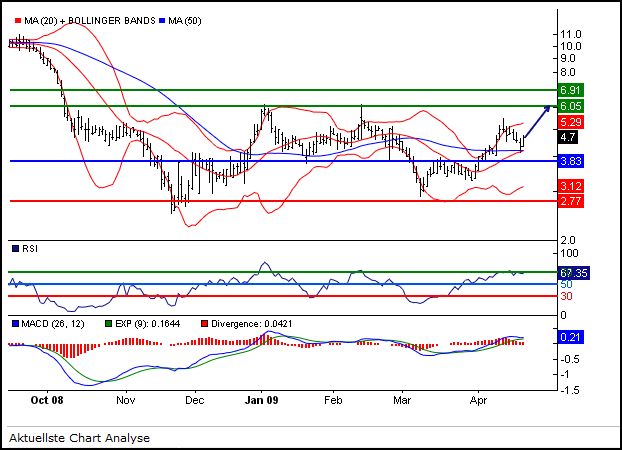Image resolution: width=622 pixels, height=450 pixels.
Task: Click the 'Aktuellste Chart Analyse' caption
Action: pyautogui.click(x=79, y=438)
